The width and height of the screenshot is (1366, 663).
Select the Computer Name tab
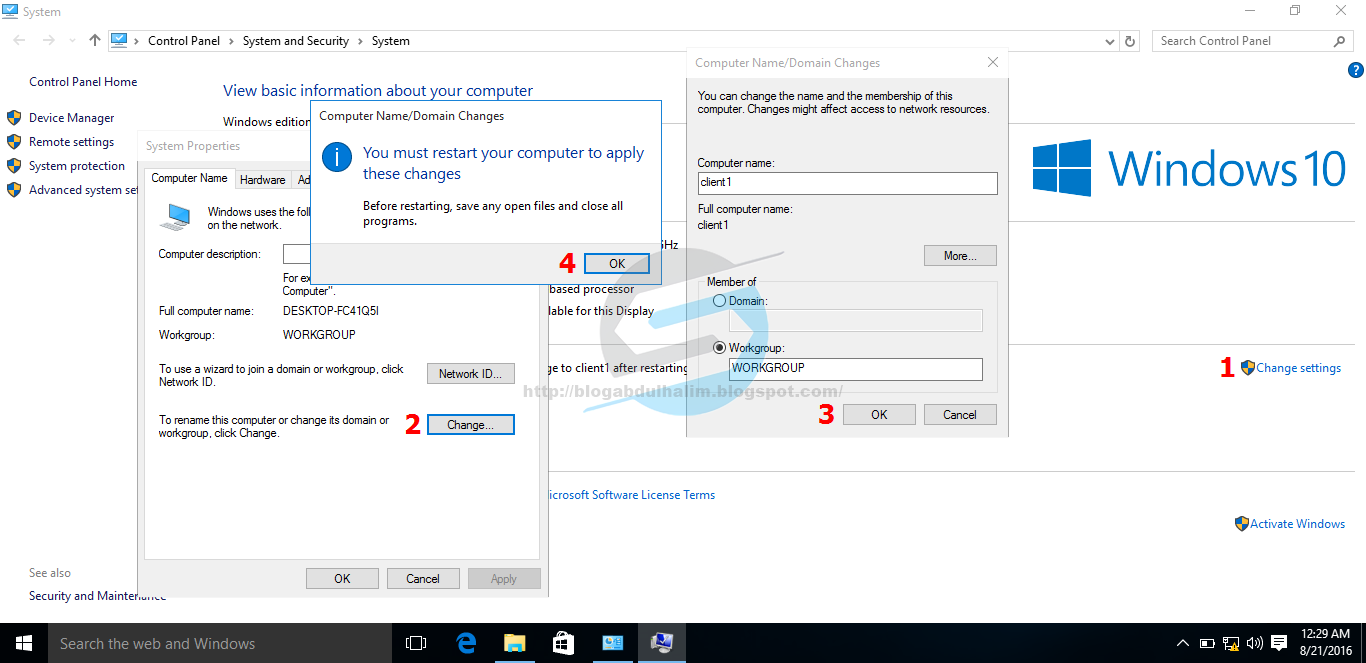tap(189, 177)
